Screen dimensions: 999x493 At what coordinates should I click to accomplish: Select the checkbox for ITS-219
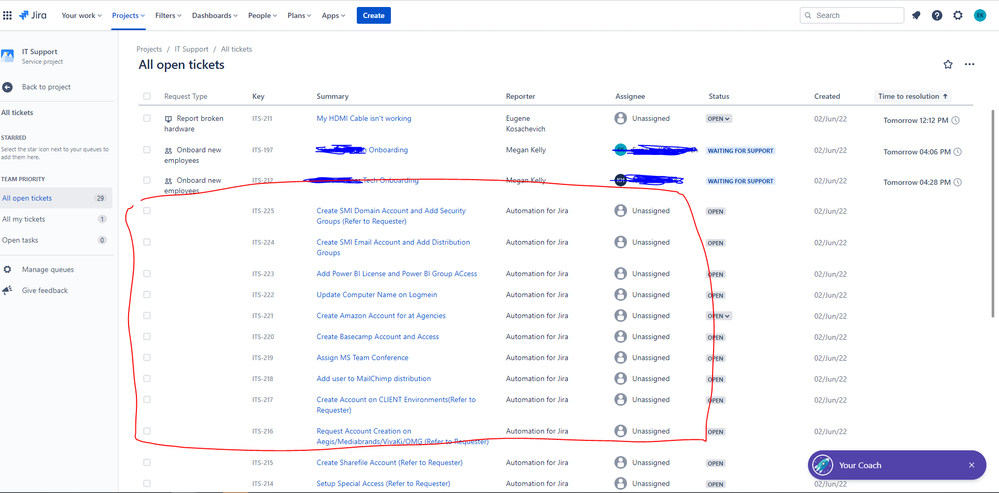[x=147, y=357]
